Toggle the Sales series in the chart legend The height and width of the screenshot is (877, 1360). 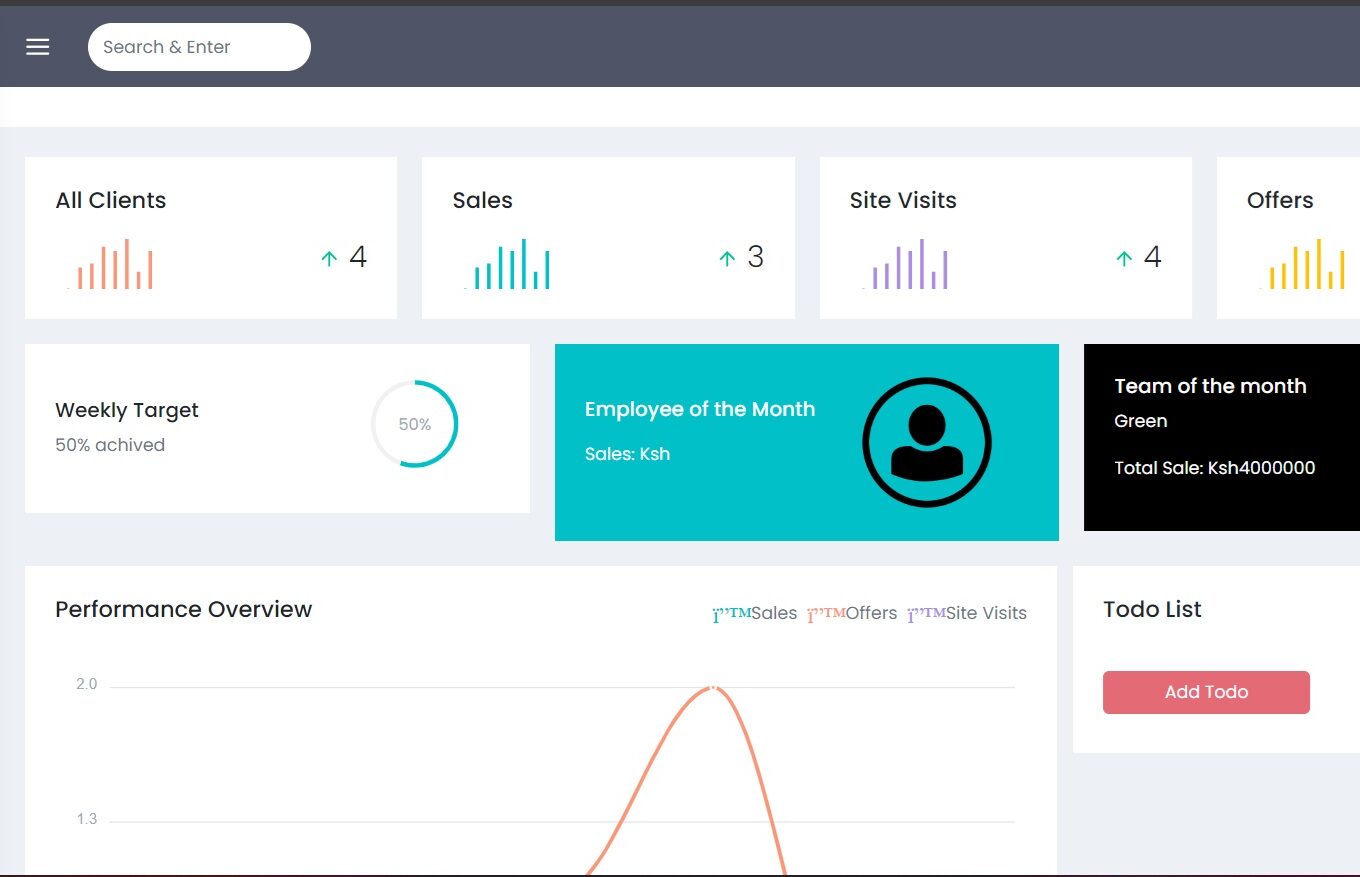point(755,613)
